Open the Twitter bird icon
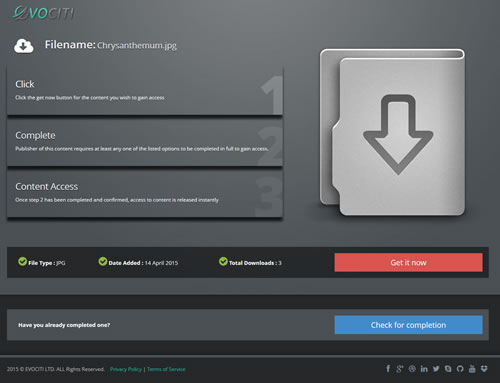The height and width of the screenshot is (383, 500). pyautogui.click(x=436, y=369)
